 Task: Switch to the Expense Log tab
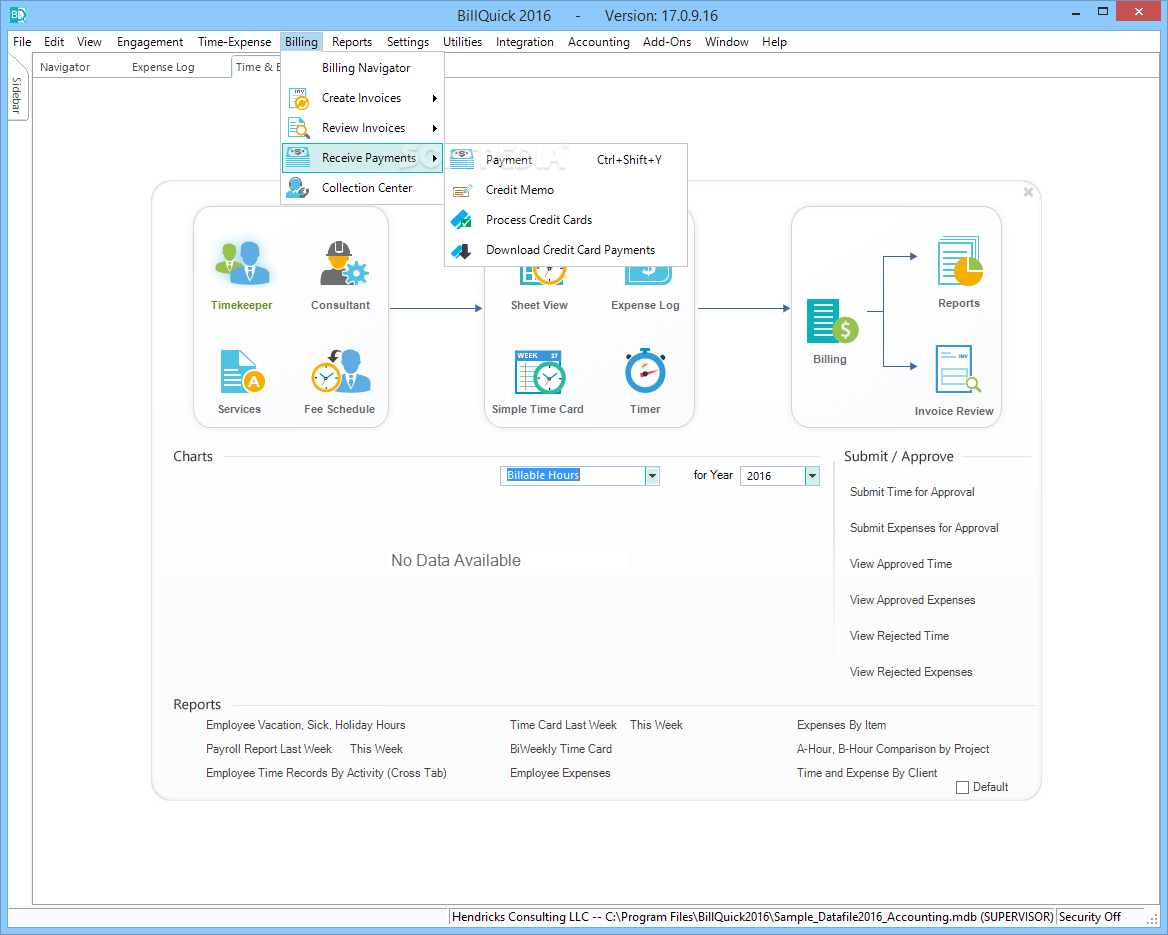[163, 67]
